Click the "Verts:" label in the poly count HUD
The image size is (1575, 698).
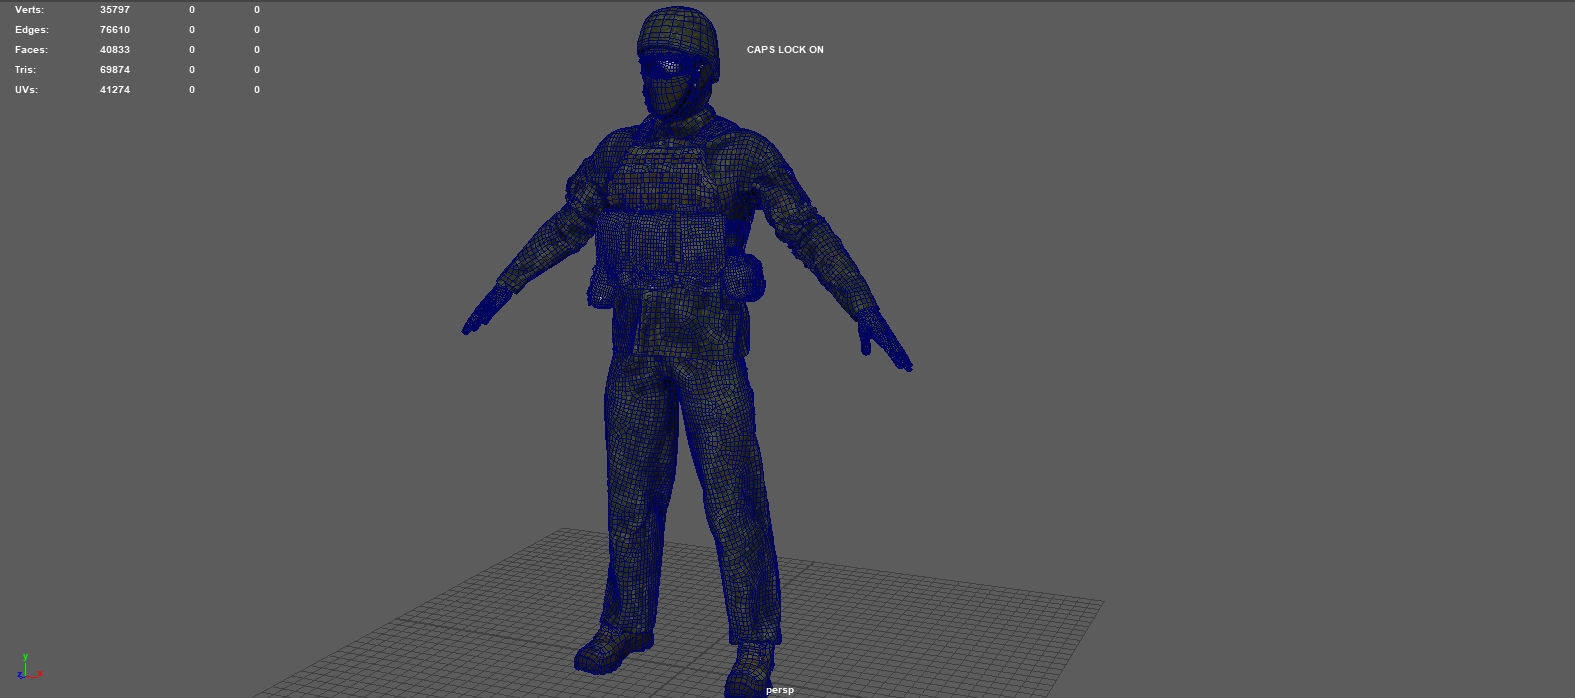point(29,9)
